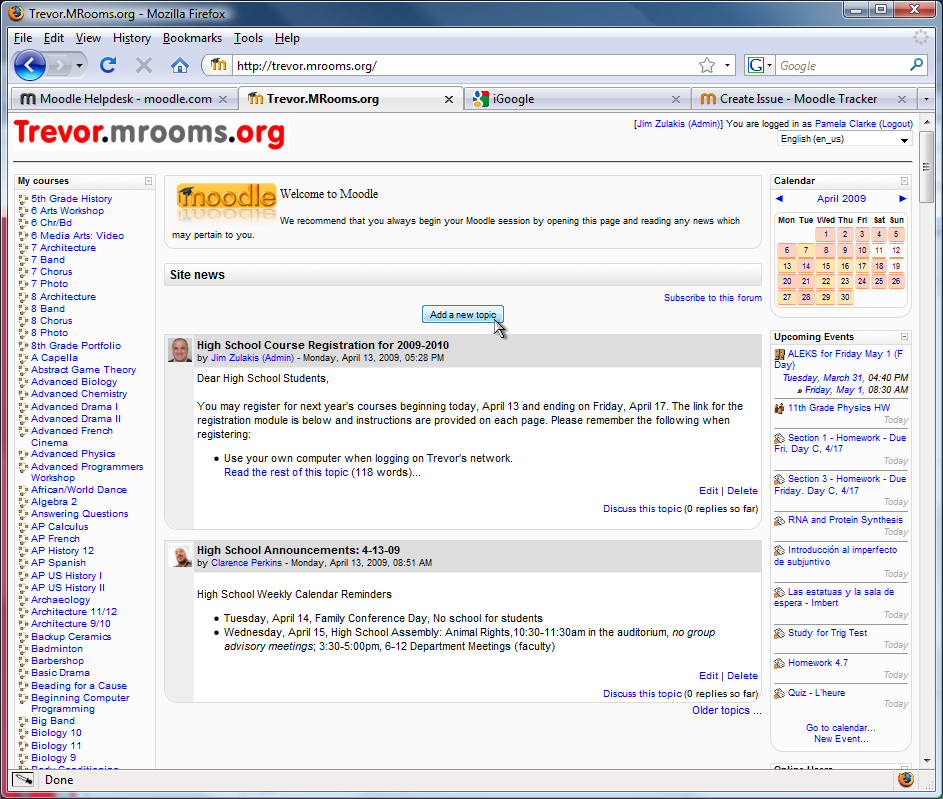Close the Moodle Helpdesk tab
This screenshot has width=943, height=799.
223,99
